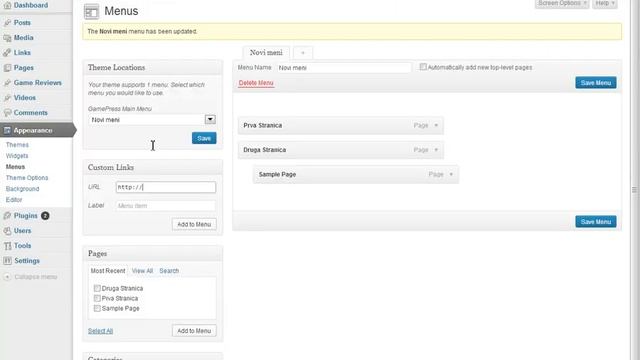Click the upper Save Menu button

tap(596, 83)
